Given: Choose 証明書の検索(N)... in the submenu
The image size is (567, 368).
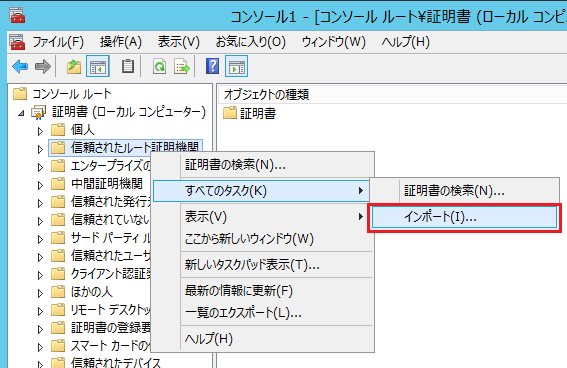Looking at the screenshot, I should click(x=464, y=191).
